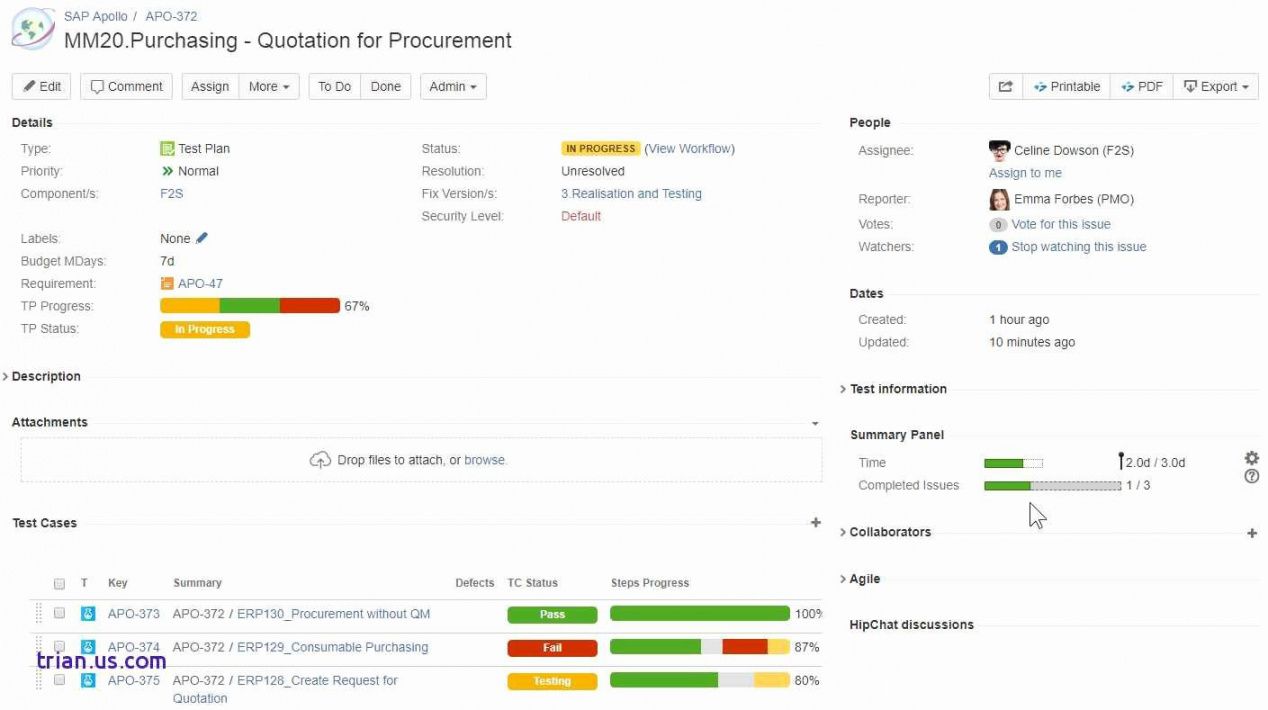Click the Normal priority icon
Image resolution: width=1268 pixels, height=710 pixels.
click(167, 171)
